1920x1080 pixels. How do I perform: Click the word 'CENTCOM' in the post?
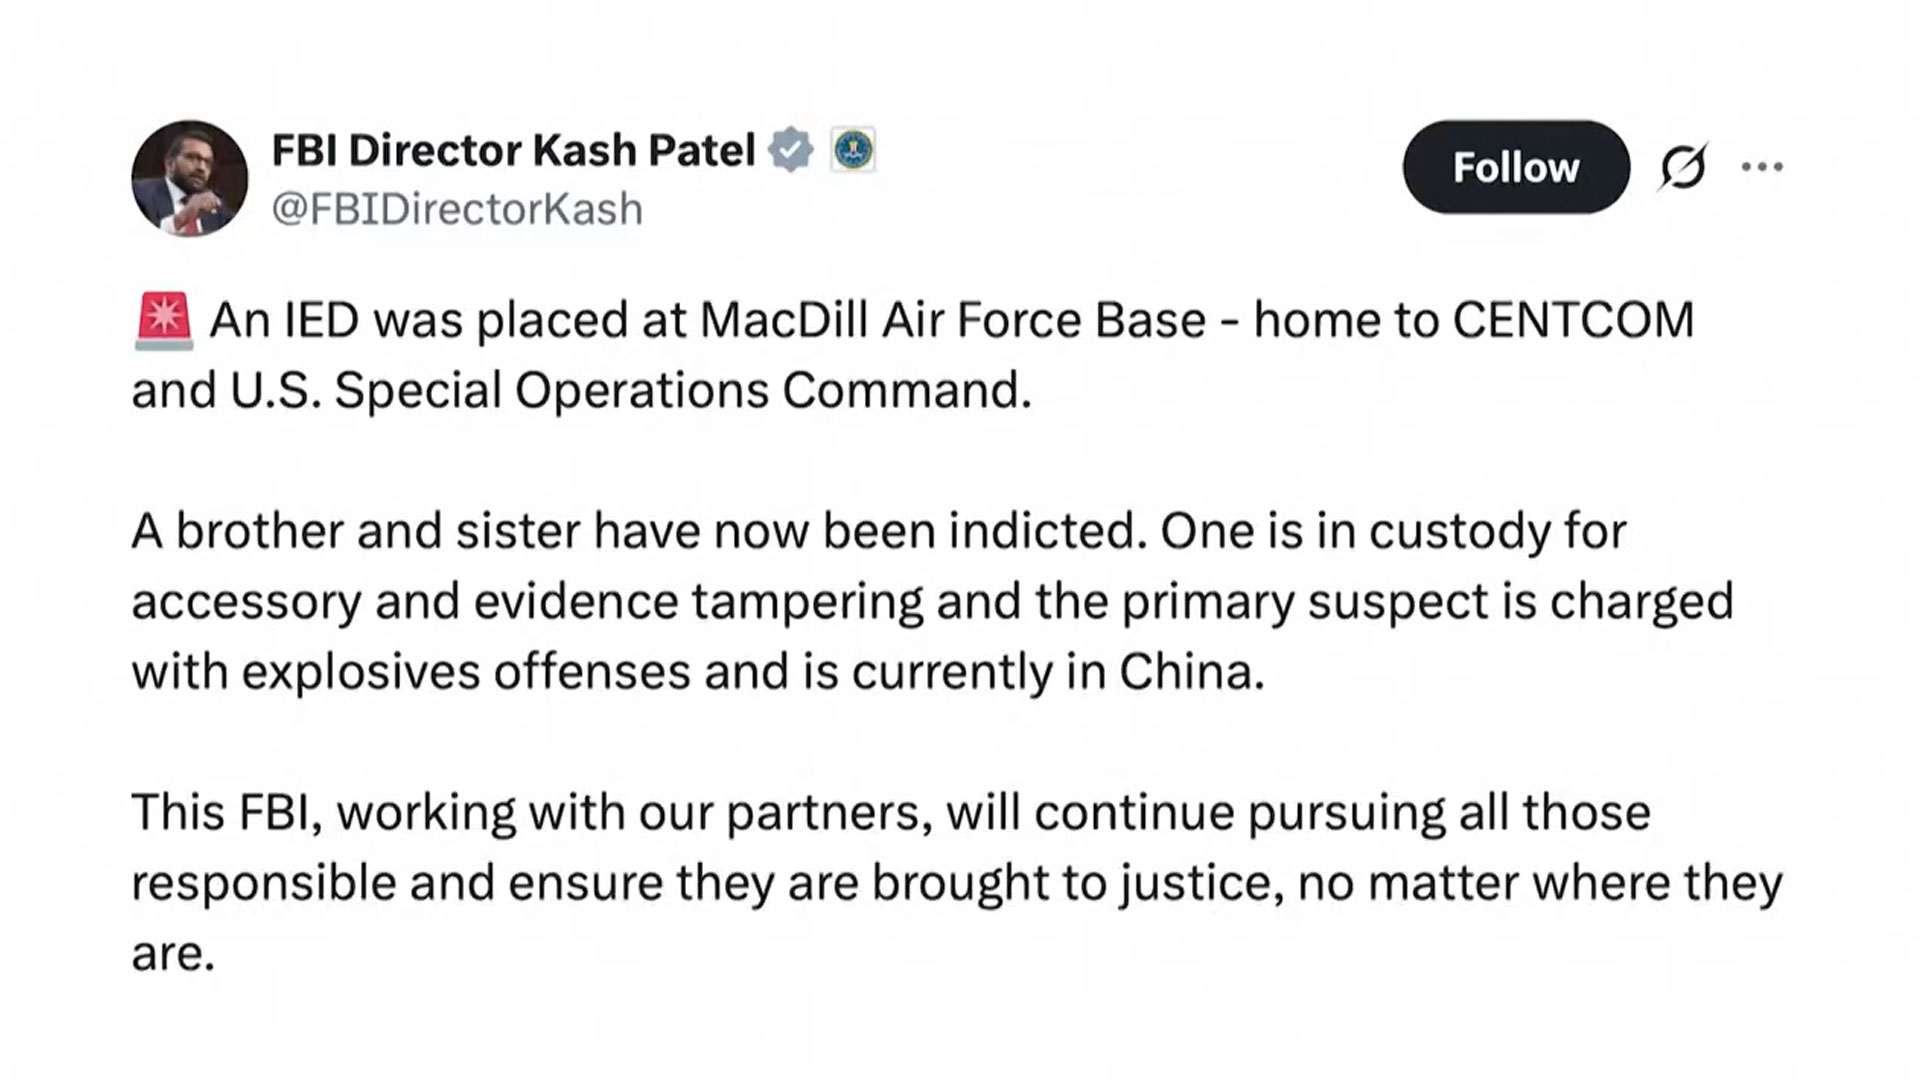tap(1573, 322)
